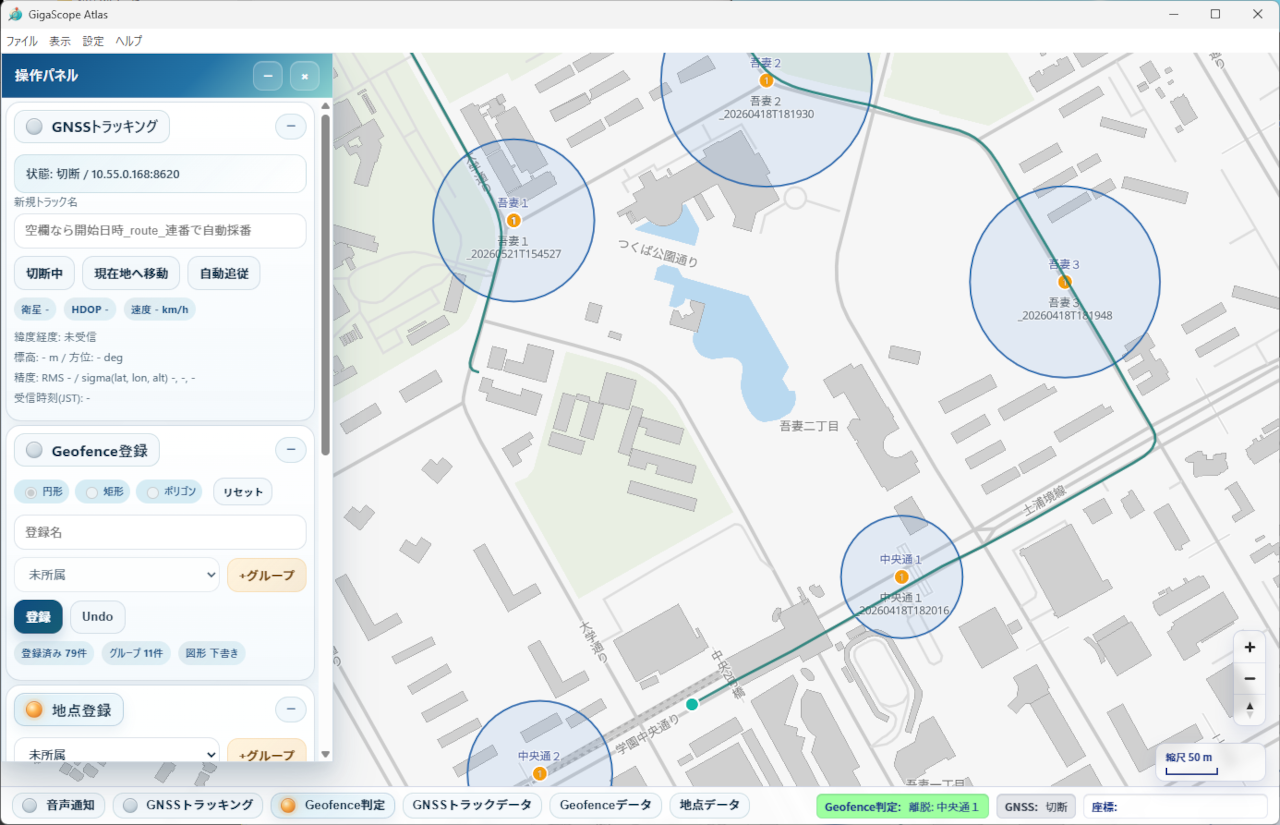Click the 中央通 2 orange marker

[540, 773]
